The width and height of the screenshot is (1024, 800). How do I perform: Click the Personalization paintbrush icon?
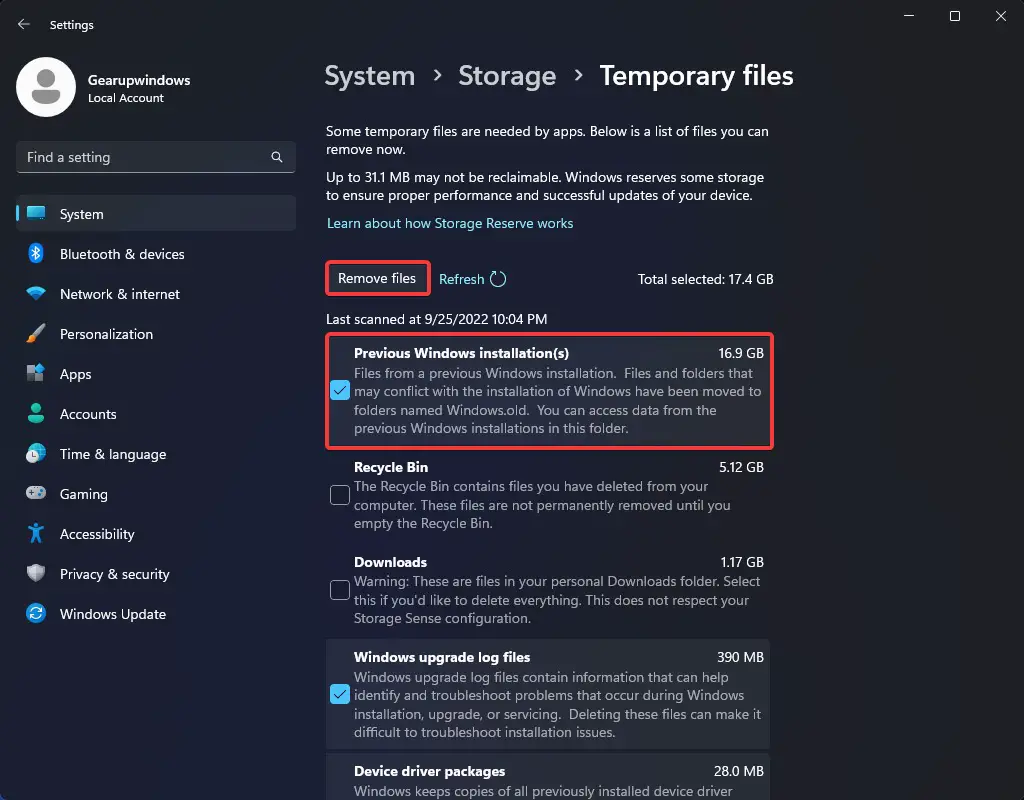coord(36,333)
